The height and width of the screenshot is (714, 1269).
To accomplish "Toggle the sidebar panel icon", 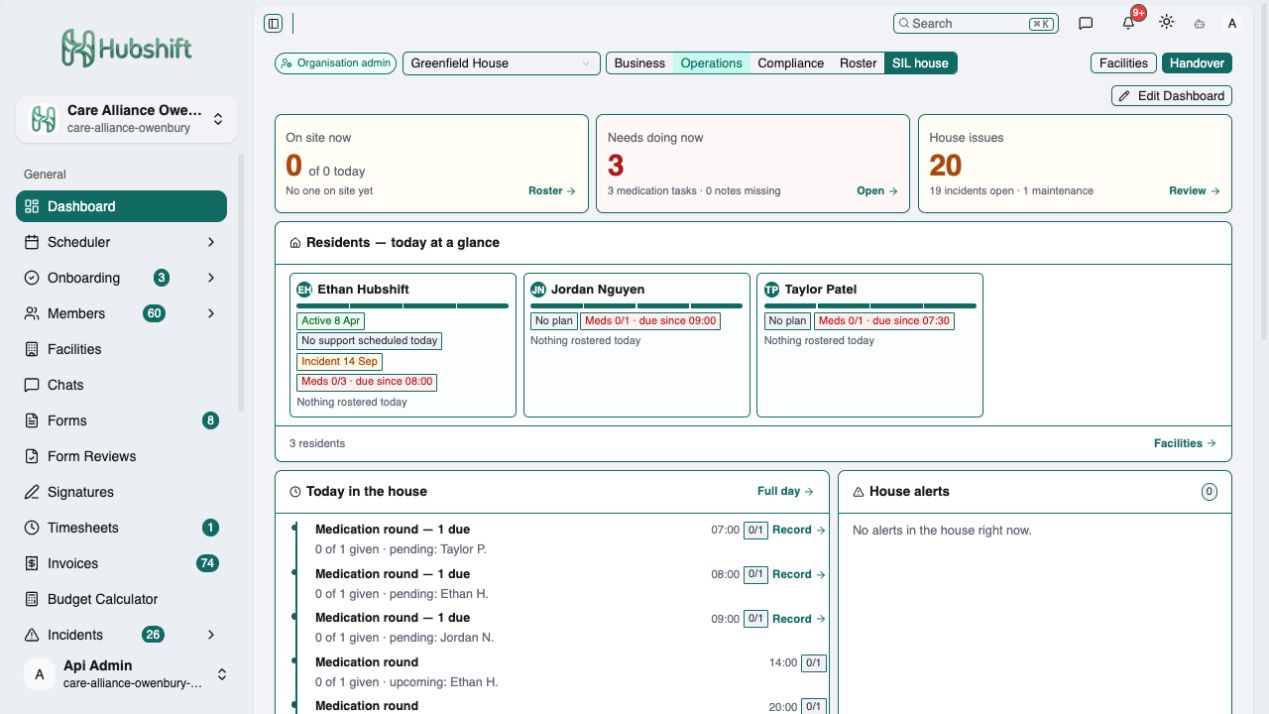I will pos(273,23).
